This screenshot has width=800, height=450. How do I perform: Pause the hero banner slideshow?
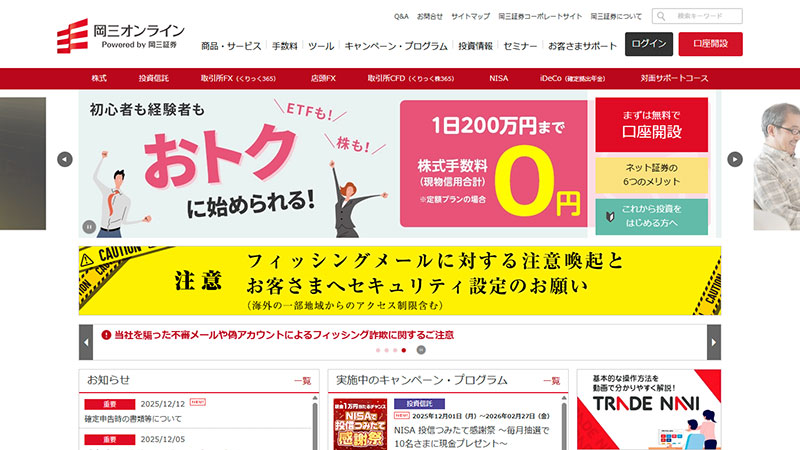pyautogui.click(x=89, y=227)
